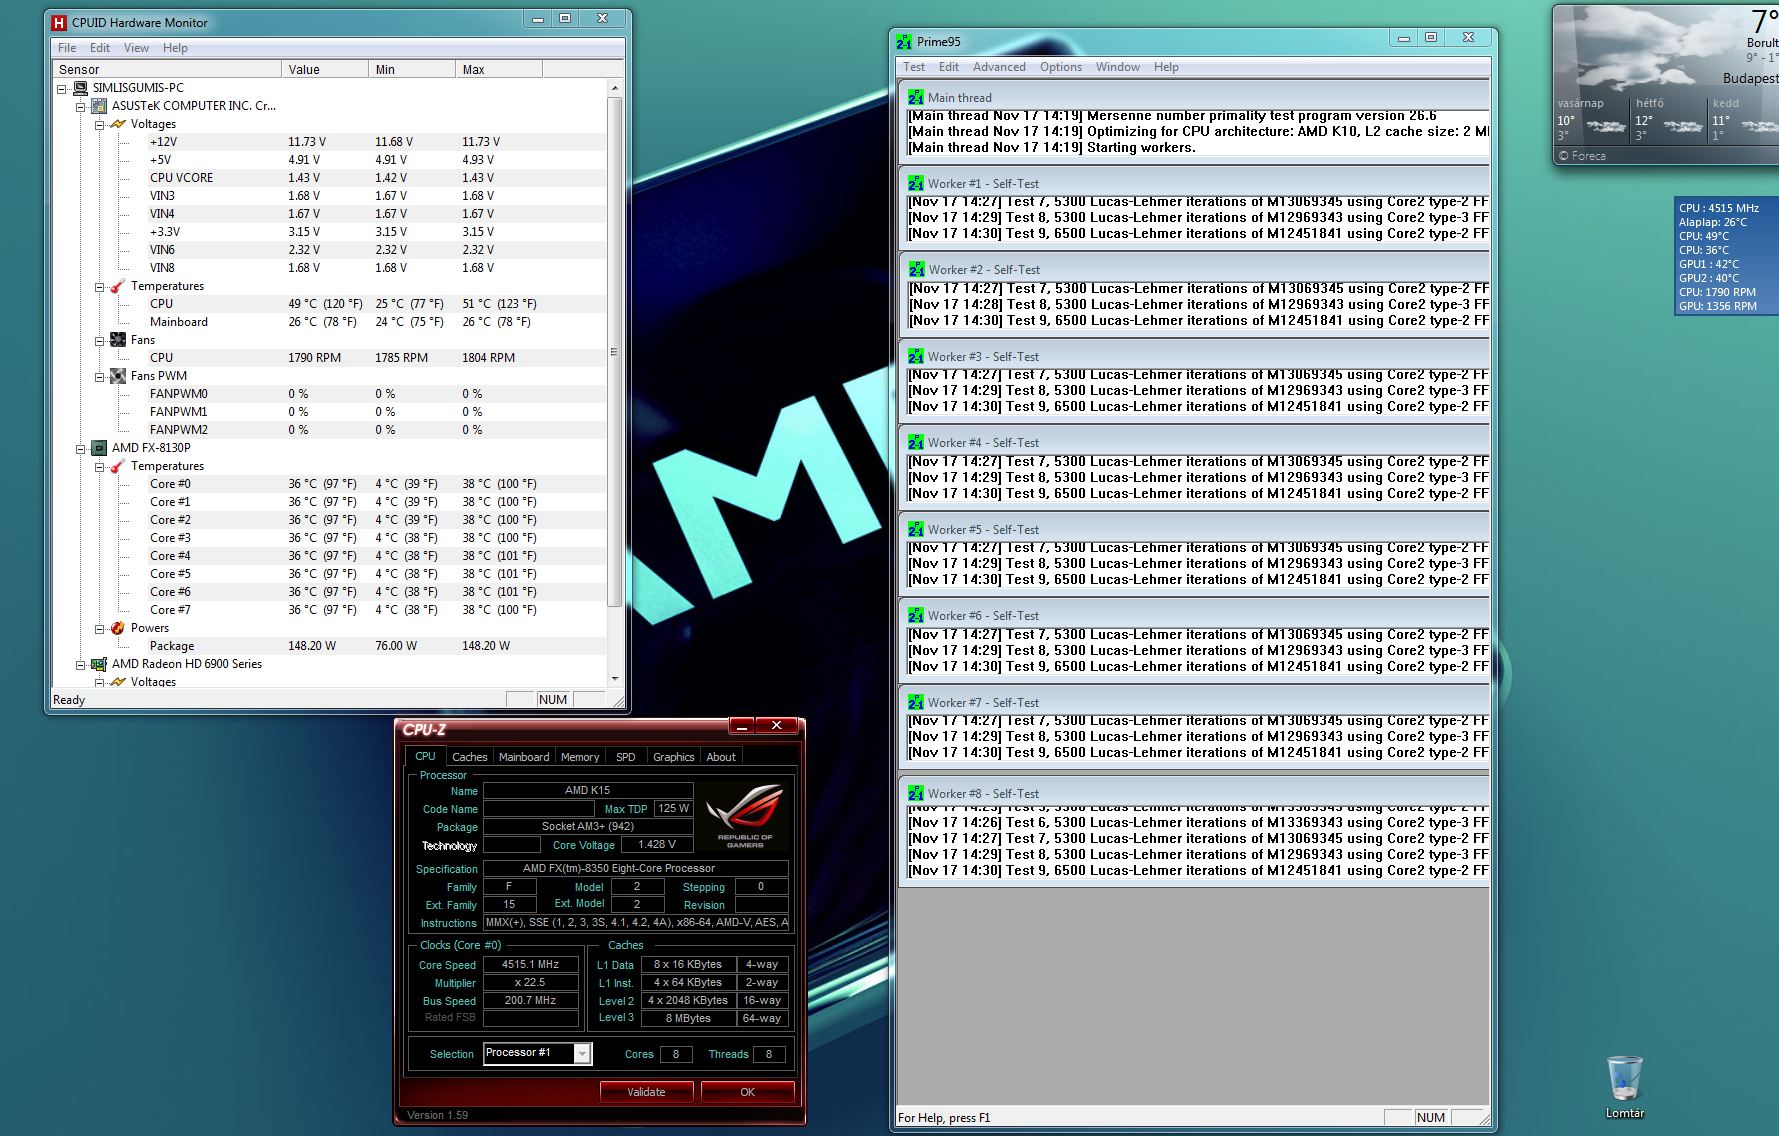The height and width of the screenshot is (1136, 1779).
Task: Click the Core Speed 4515.1 MHz field
Action: tap(531, 965)
